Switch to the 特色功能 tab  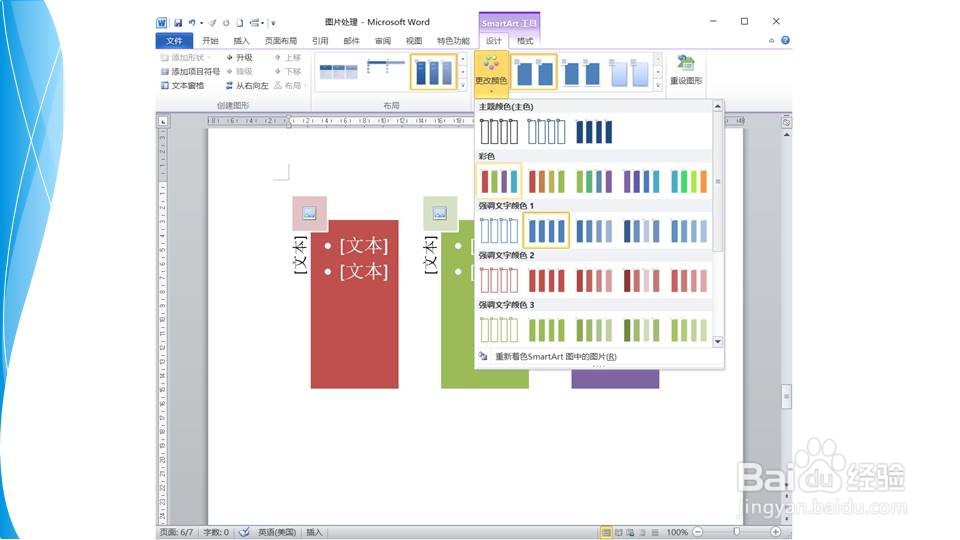453,40
